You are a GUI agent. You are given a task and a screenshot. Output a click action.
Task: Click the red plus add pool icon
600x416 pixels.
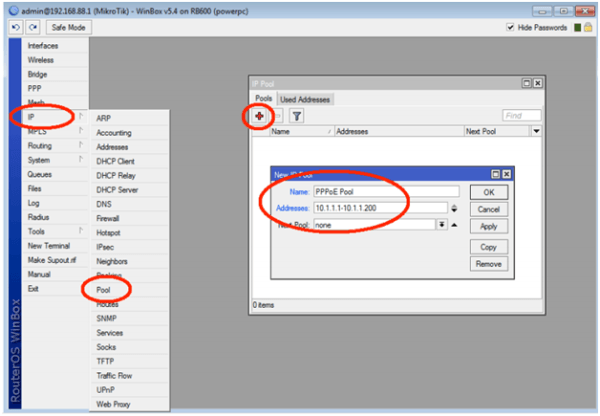(259, 116)
